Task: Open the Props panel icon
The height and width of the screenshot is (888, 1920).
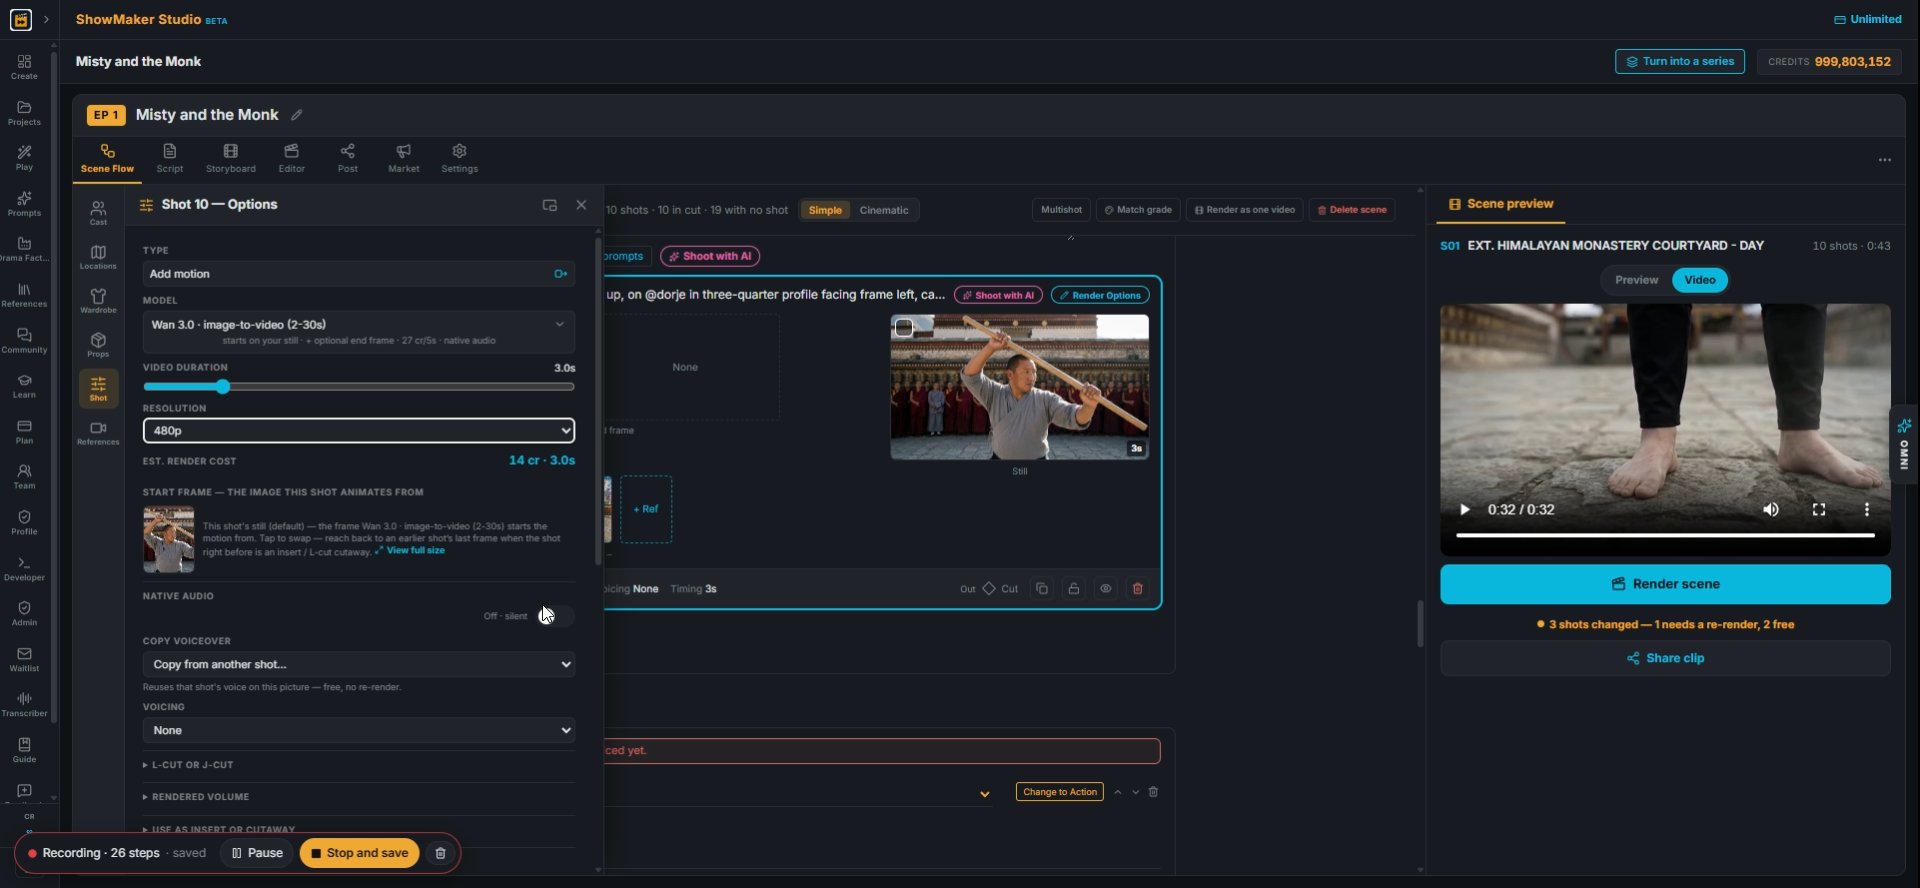Action: 98,344
